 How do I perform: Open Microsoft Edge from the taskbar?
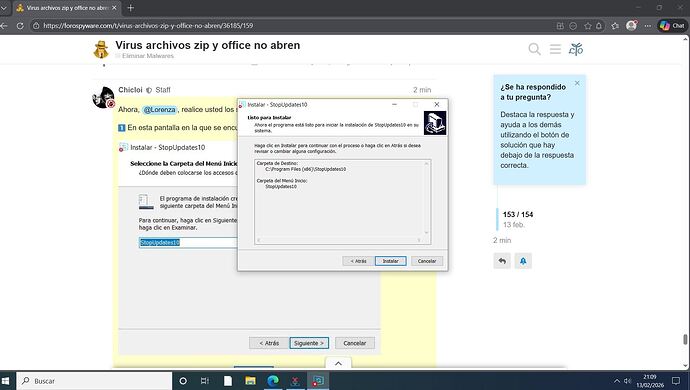273,381
